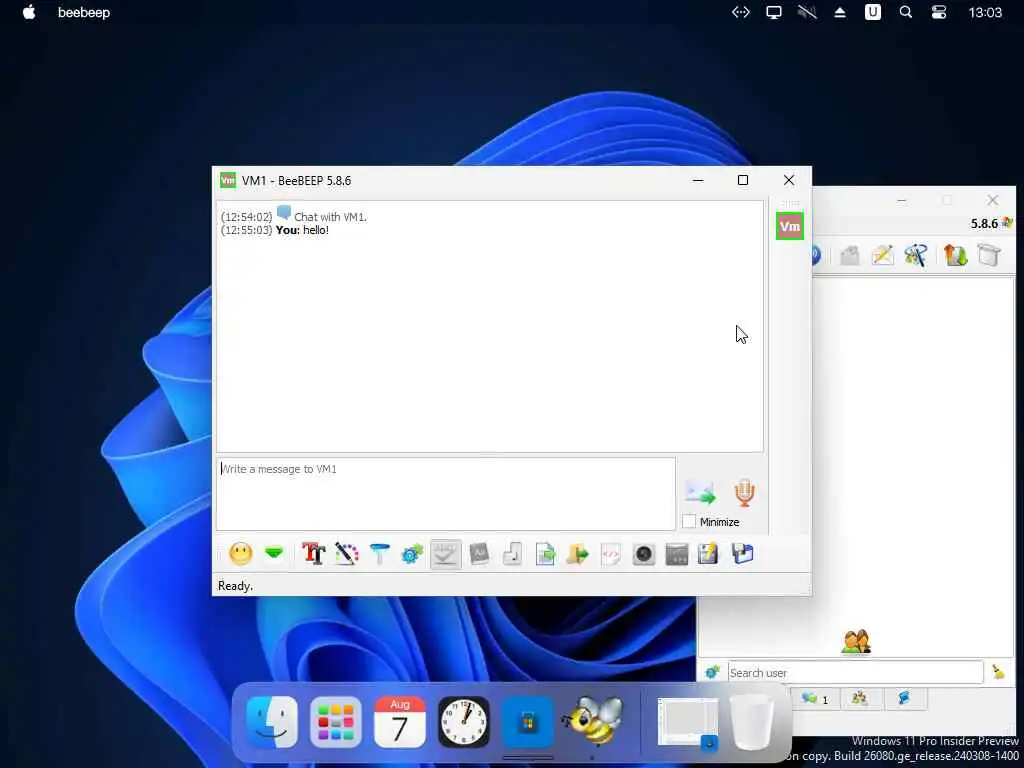The width and height of the screenshot is (1024, 768).
Task: Click the gray note toolbar icon
Action: coord(513,554)
